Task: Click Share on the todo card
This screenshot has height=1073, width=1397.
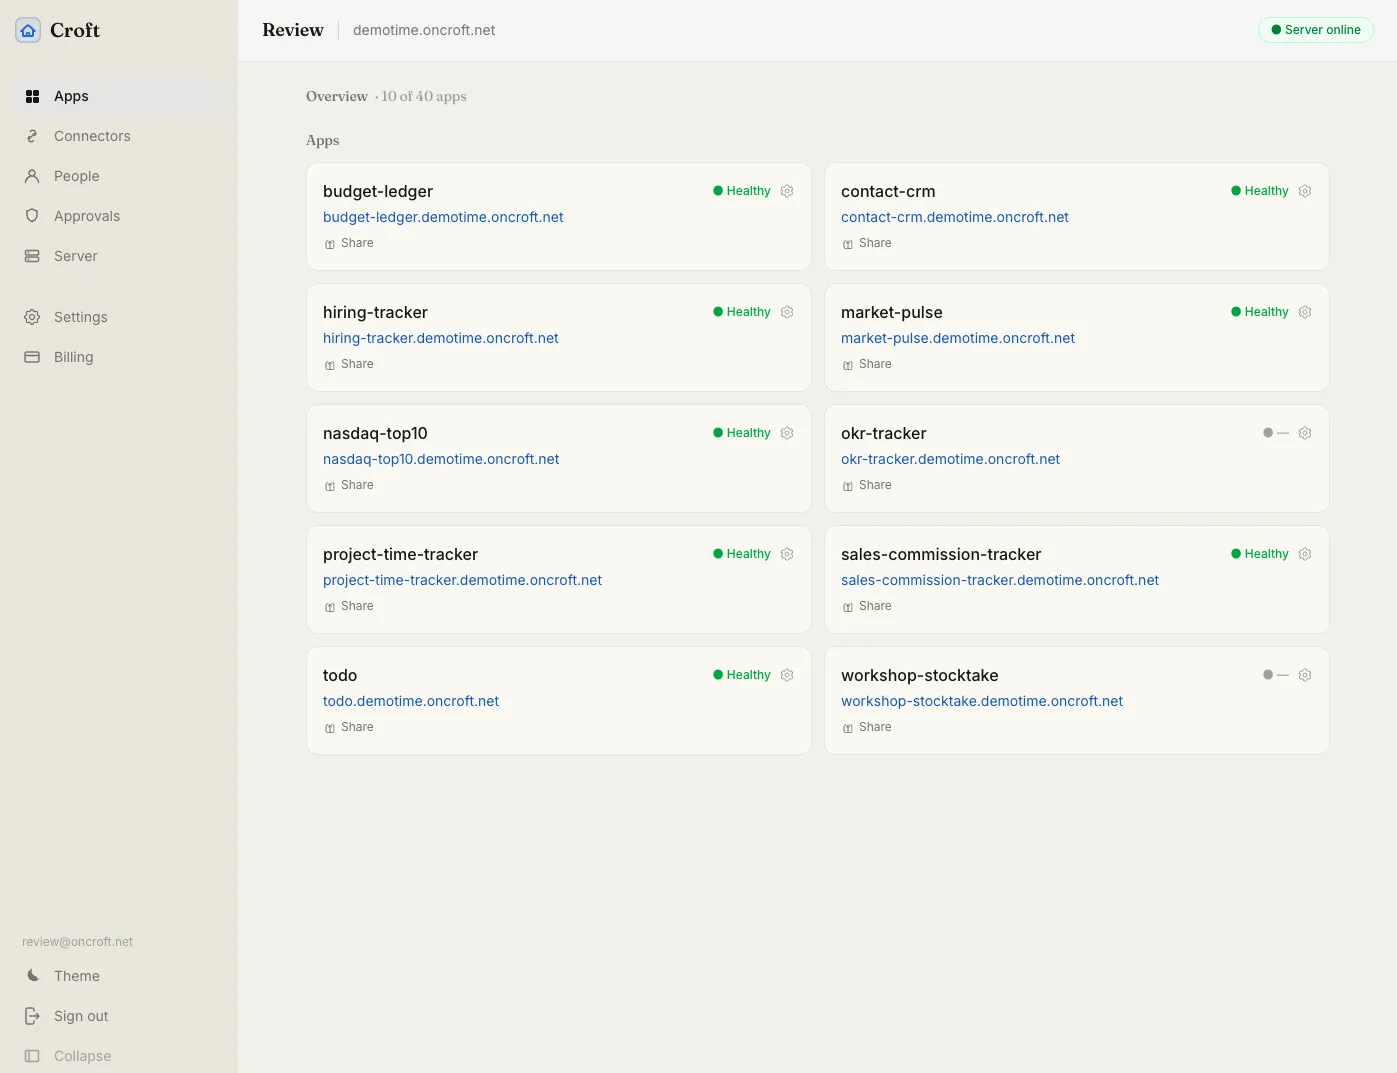Action: click(x=349, y=727)
